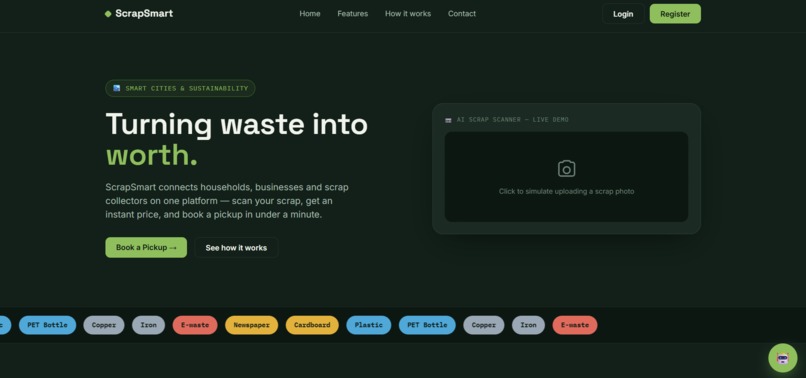Select the Cardboard chip
Viewport: 806px width, 378px height.
(312, 325)
